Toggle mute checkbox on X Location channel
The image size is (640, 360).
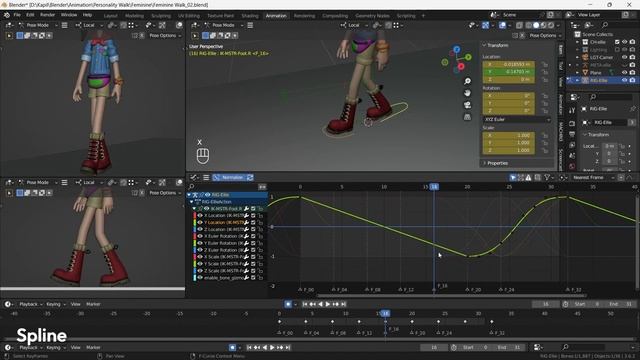[x=253, y=216]
